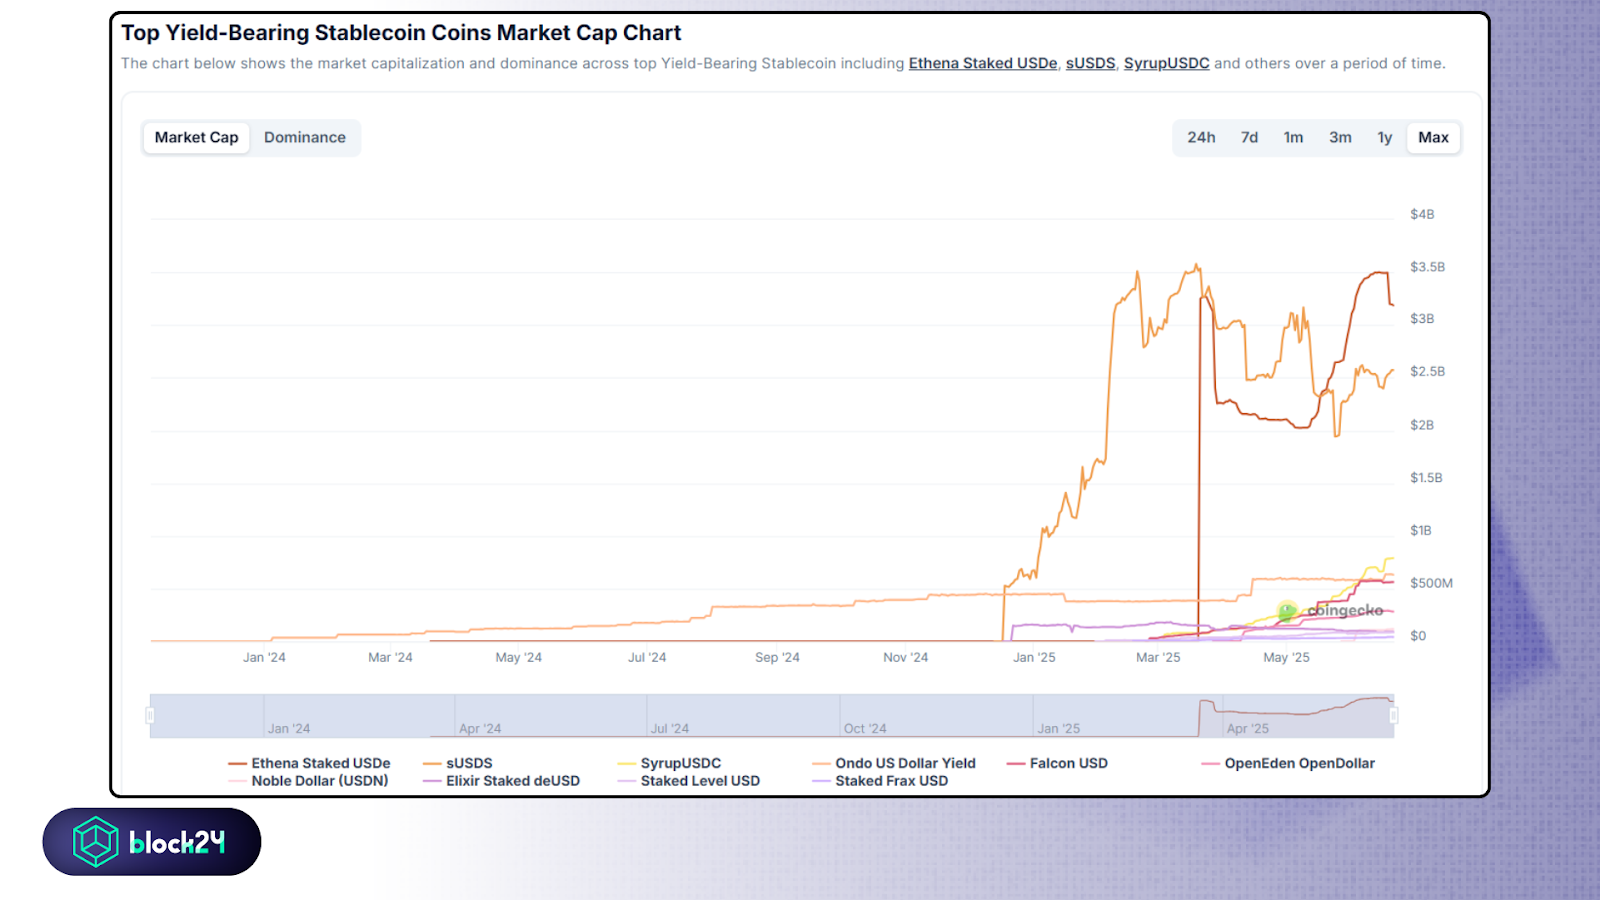Viewport: 1600px width, 900px height.
Task: Toggle Ondo US Dollar Yield legend series
Action: point(894,763)
